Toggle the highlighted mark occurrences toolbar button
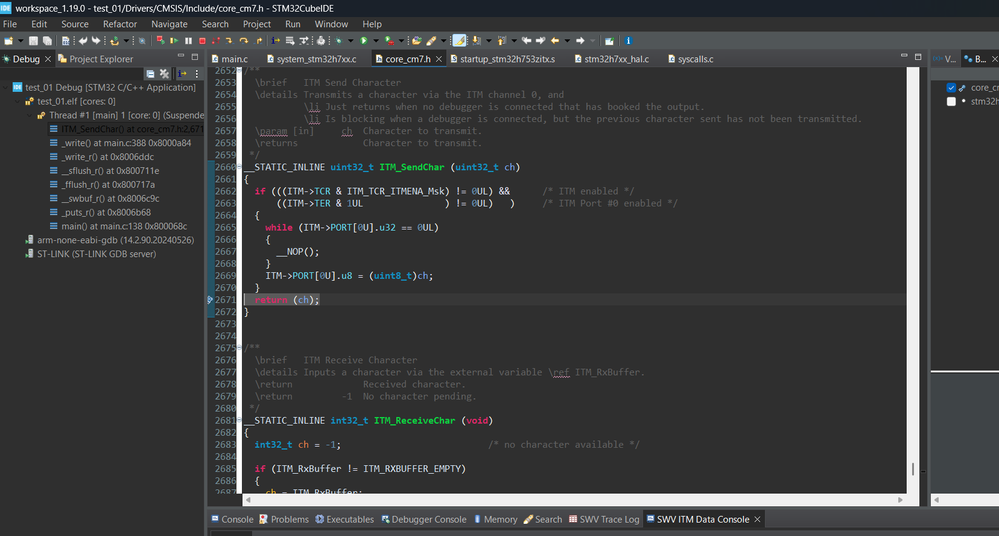Viewport: 999px width, 536px height. [x=459, y=41]
